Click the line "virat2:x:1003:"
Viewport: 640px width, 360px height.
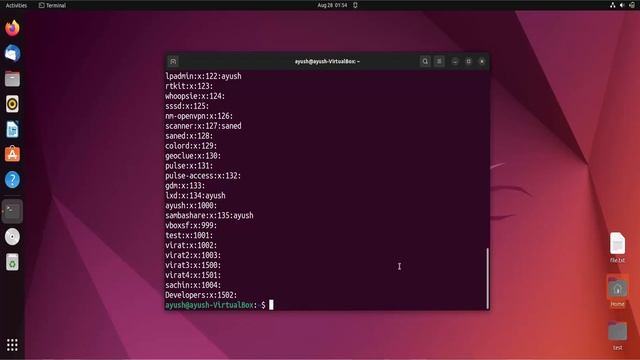pos(193,255)
